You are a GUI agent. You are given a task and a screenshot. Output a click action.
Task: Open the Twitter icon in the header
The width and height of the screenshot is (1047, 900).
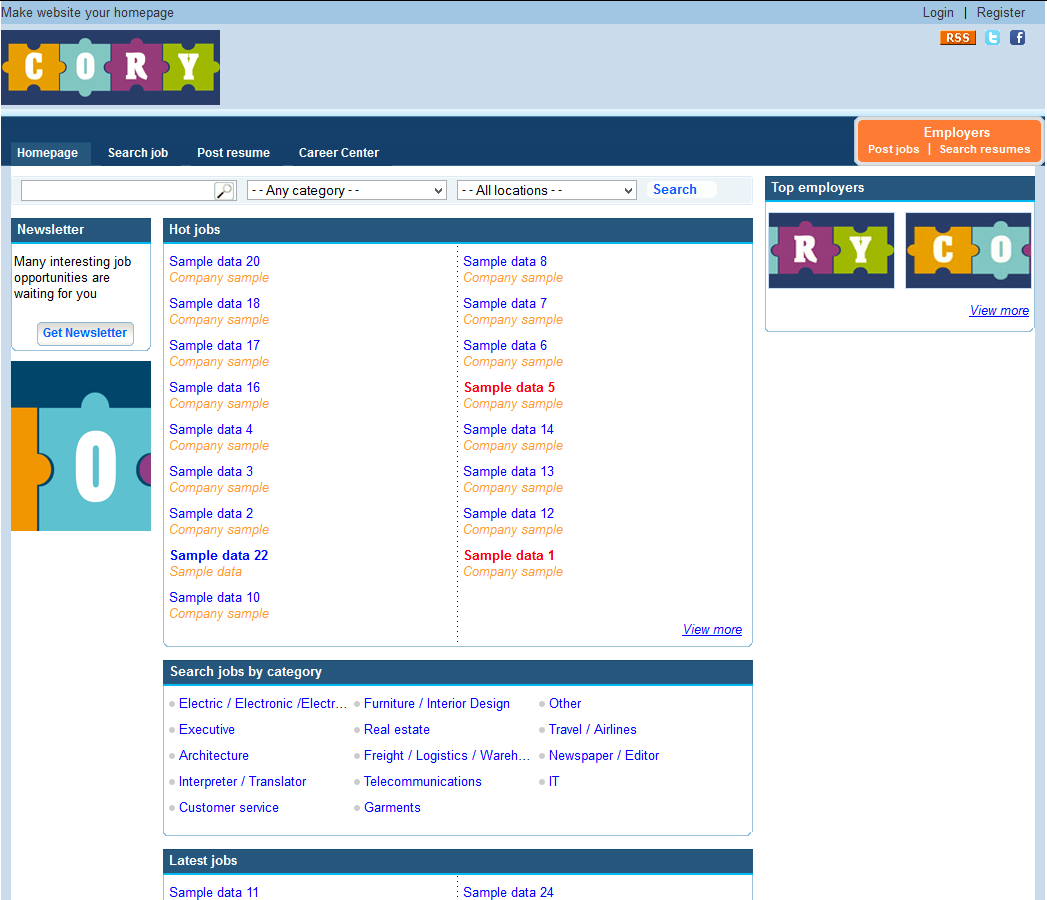(x=992, y=37)
